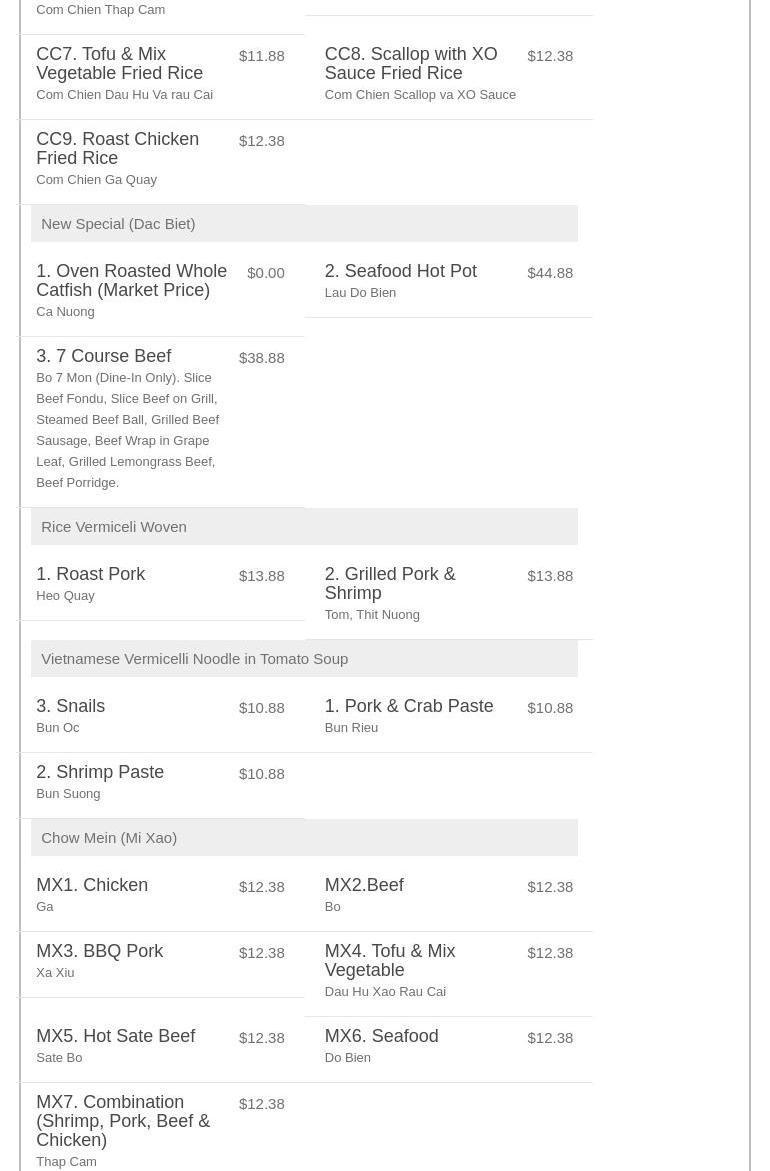This screenshot has height=1171, width=770.
Task: Choose CC8 Scallop with XO Sauce Fried Rice
Action: point(410,64)
